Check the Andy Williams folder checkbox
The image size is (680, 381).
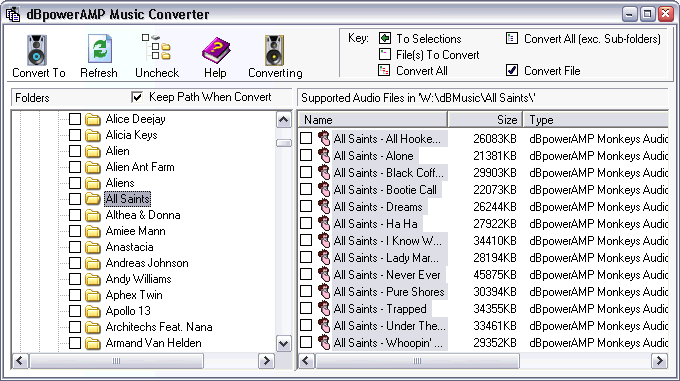pos(75,279)
